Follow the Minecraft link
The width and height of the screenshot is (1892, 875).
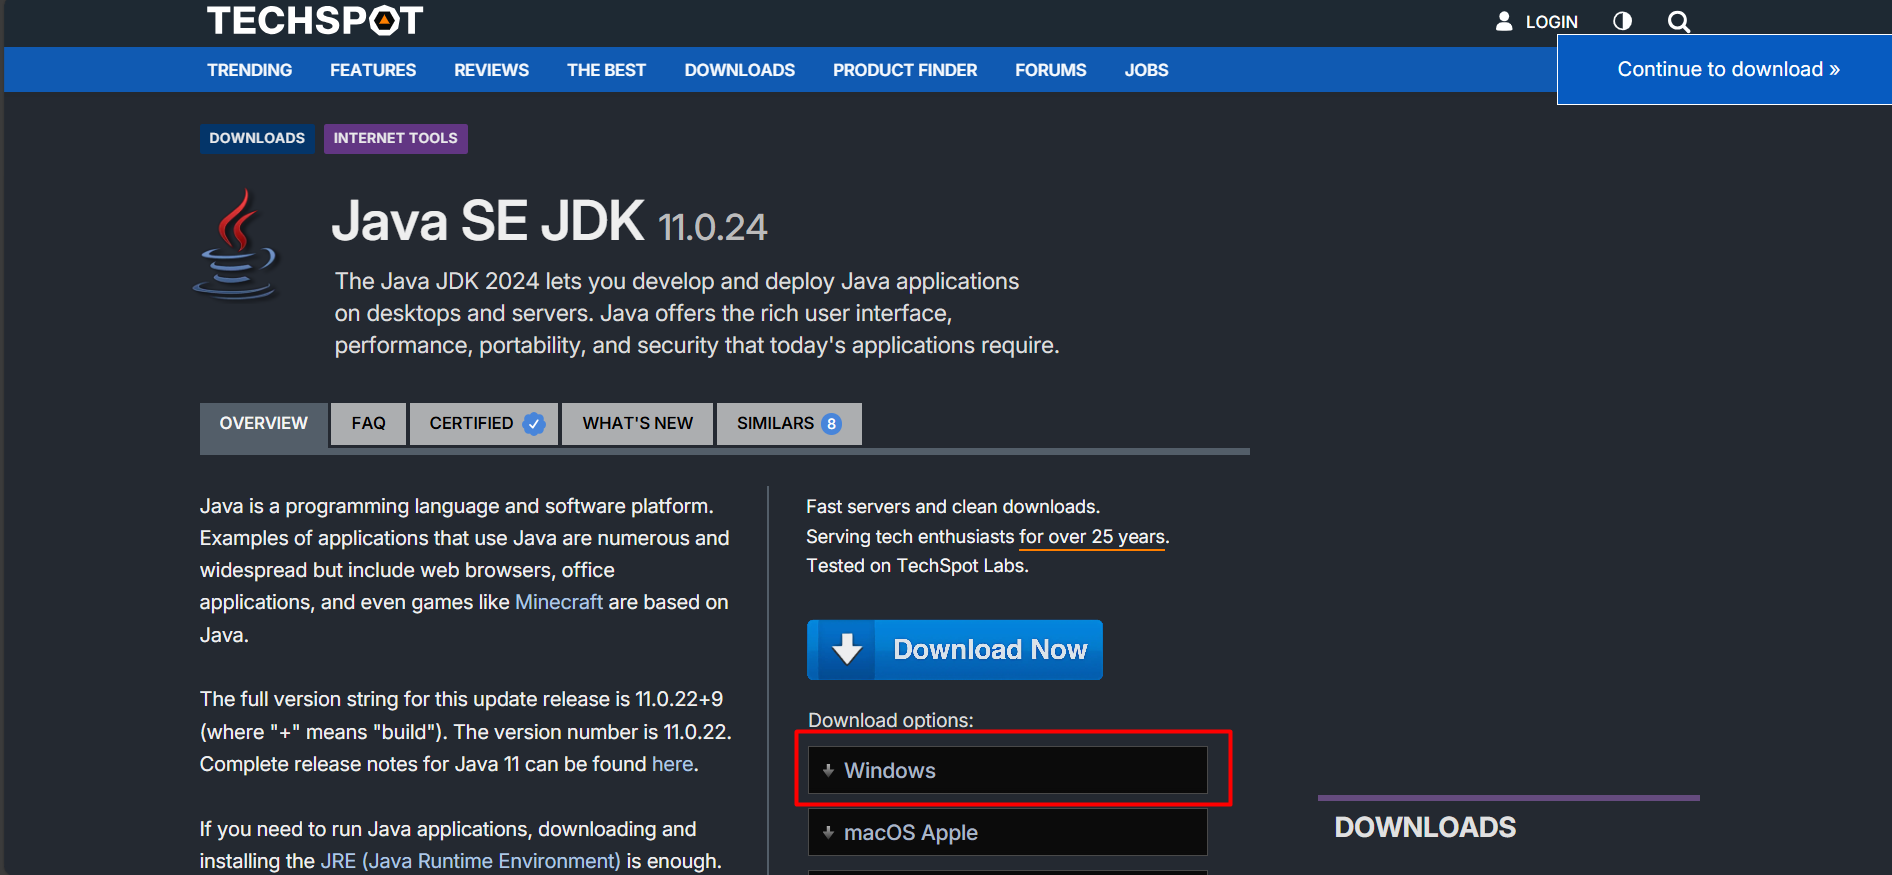click(x=559, y=602)
